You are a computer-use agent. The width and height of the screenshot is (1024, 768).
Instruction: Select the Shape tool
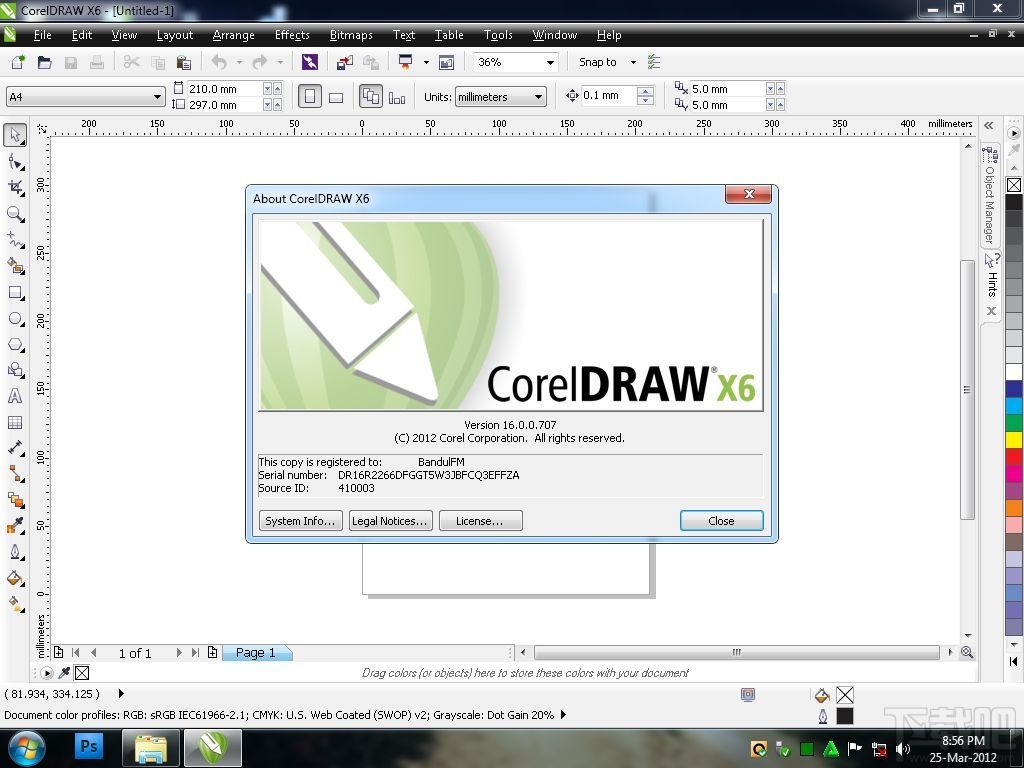coord(14,162)
